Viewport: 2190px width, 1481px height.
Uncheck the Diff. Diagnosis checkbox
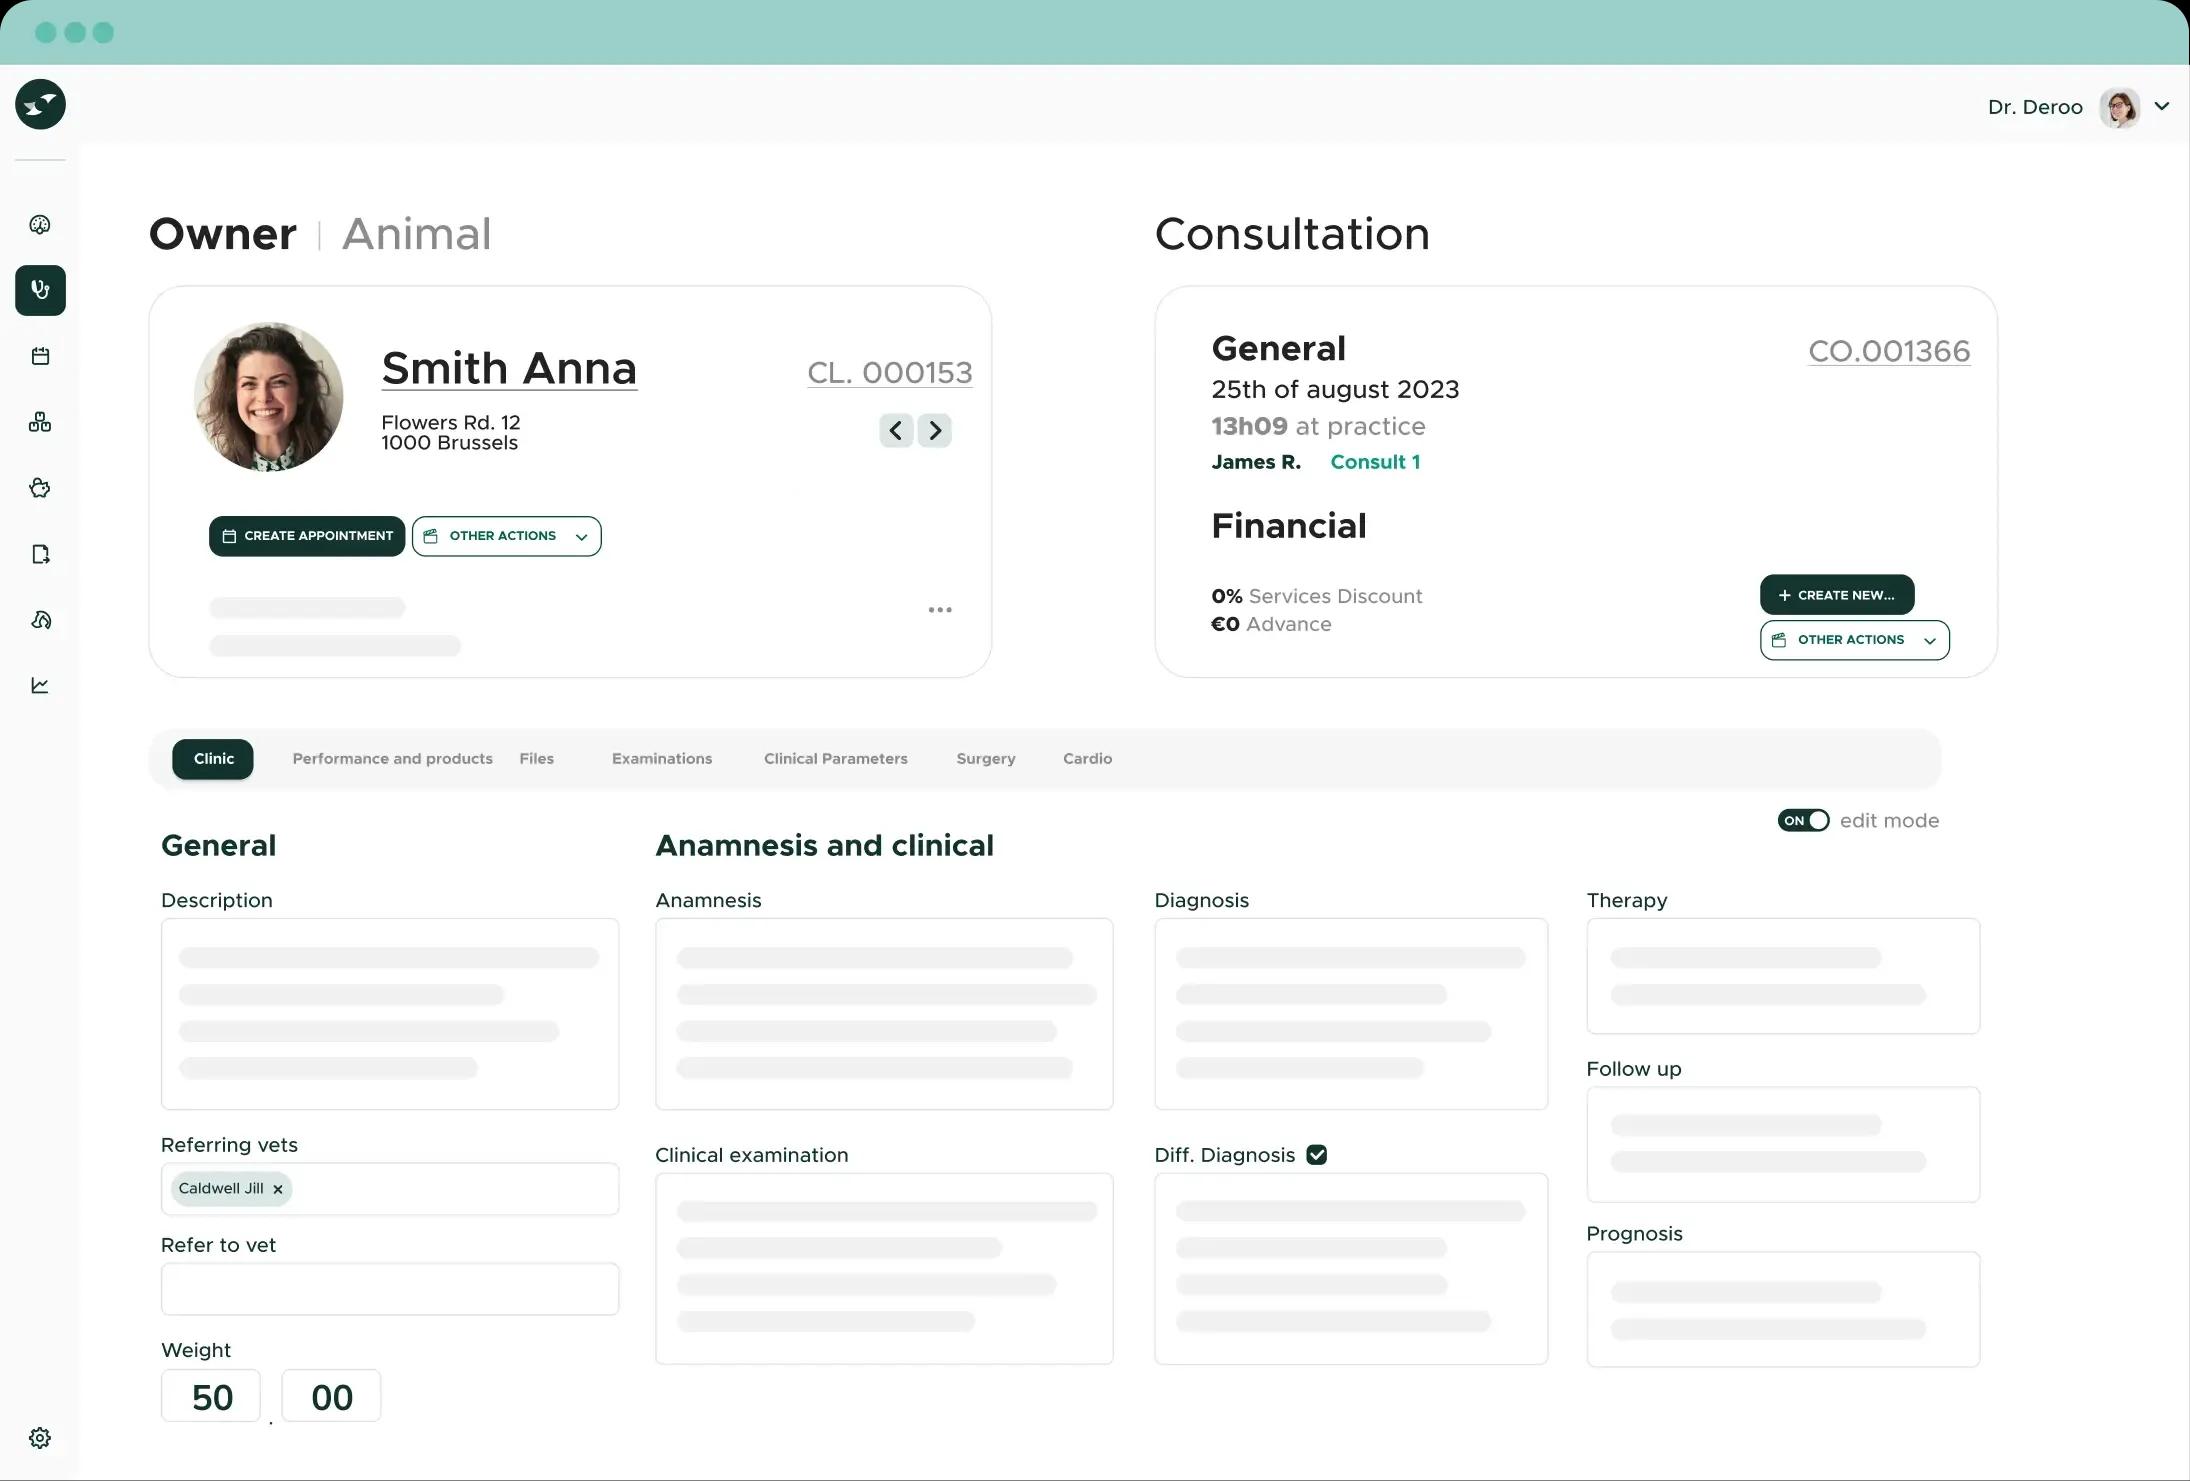pos(1316,1155)
